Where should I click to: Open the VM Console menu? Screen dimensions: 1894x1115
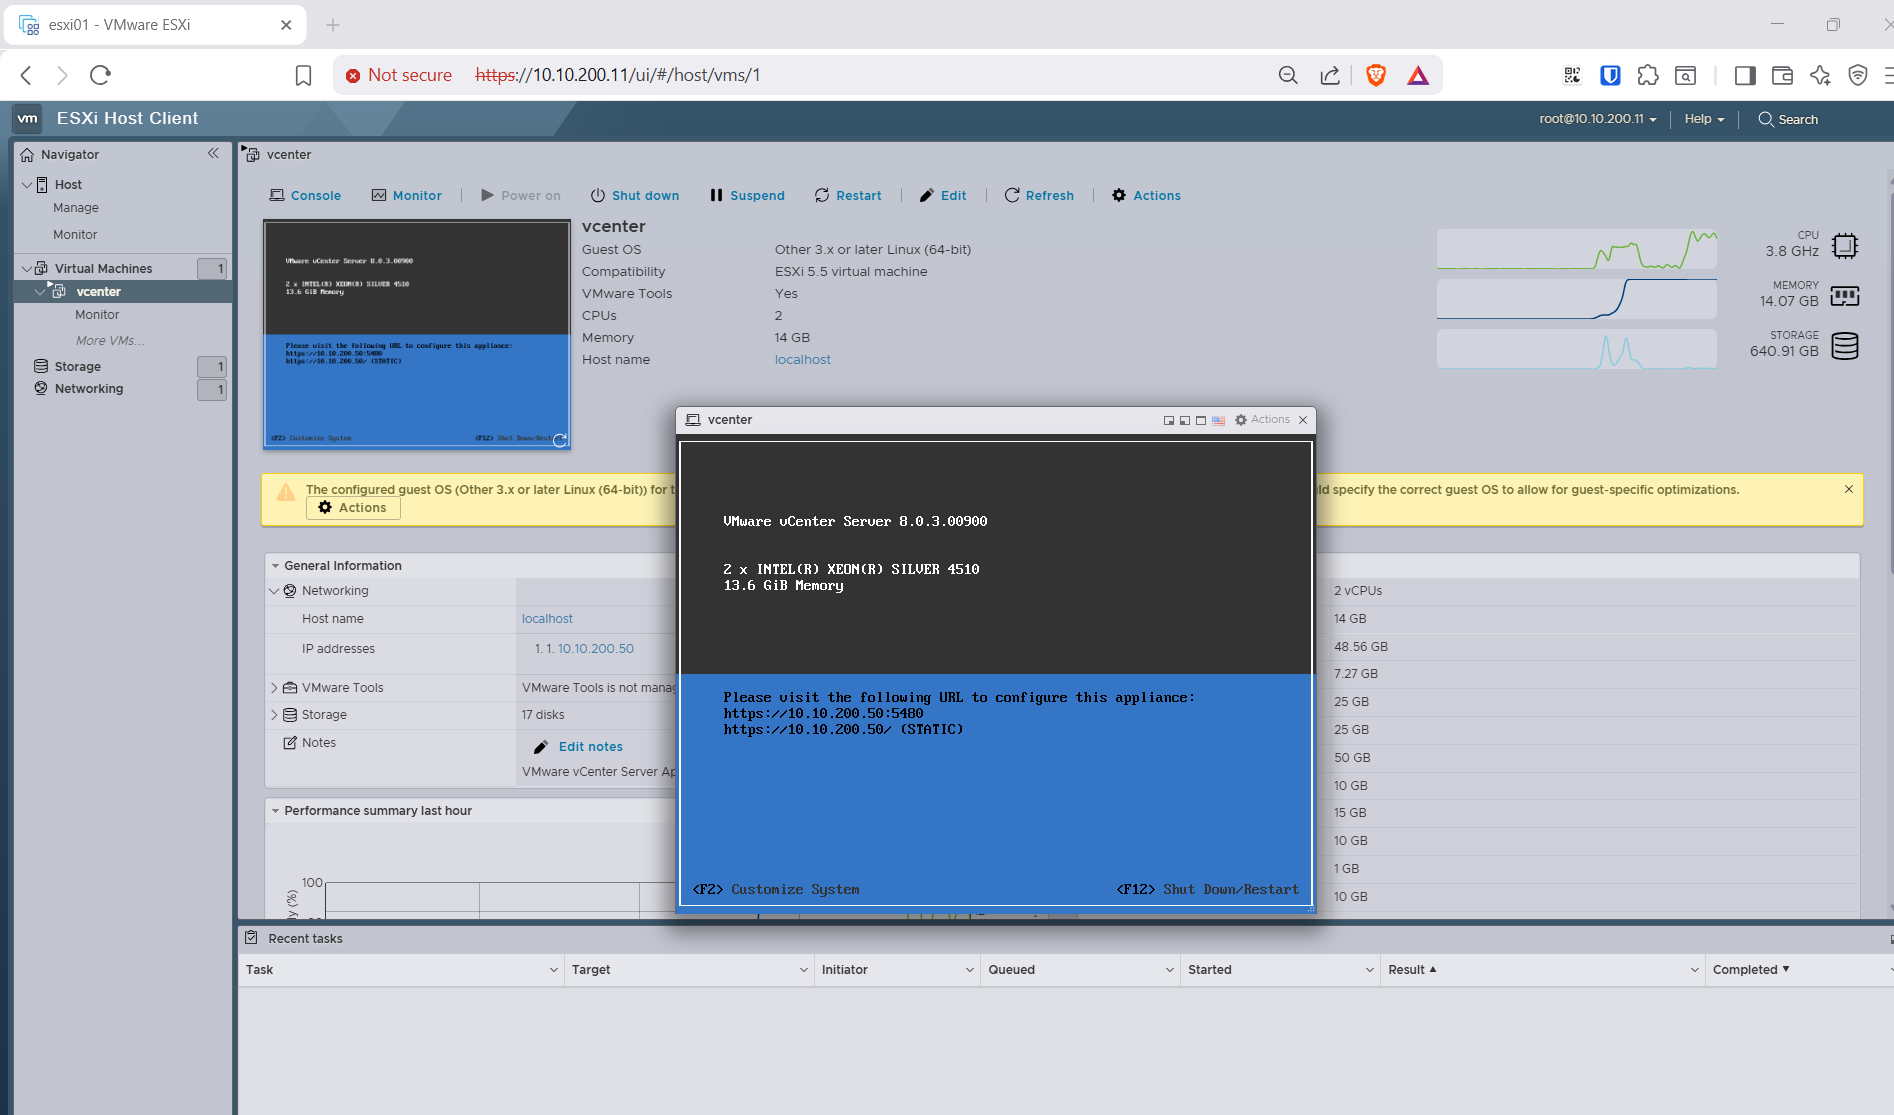(x=305, y=195)
